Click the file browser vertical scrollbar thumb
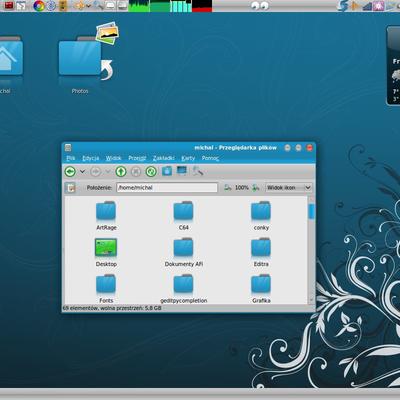 [312, 211]
